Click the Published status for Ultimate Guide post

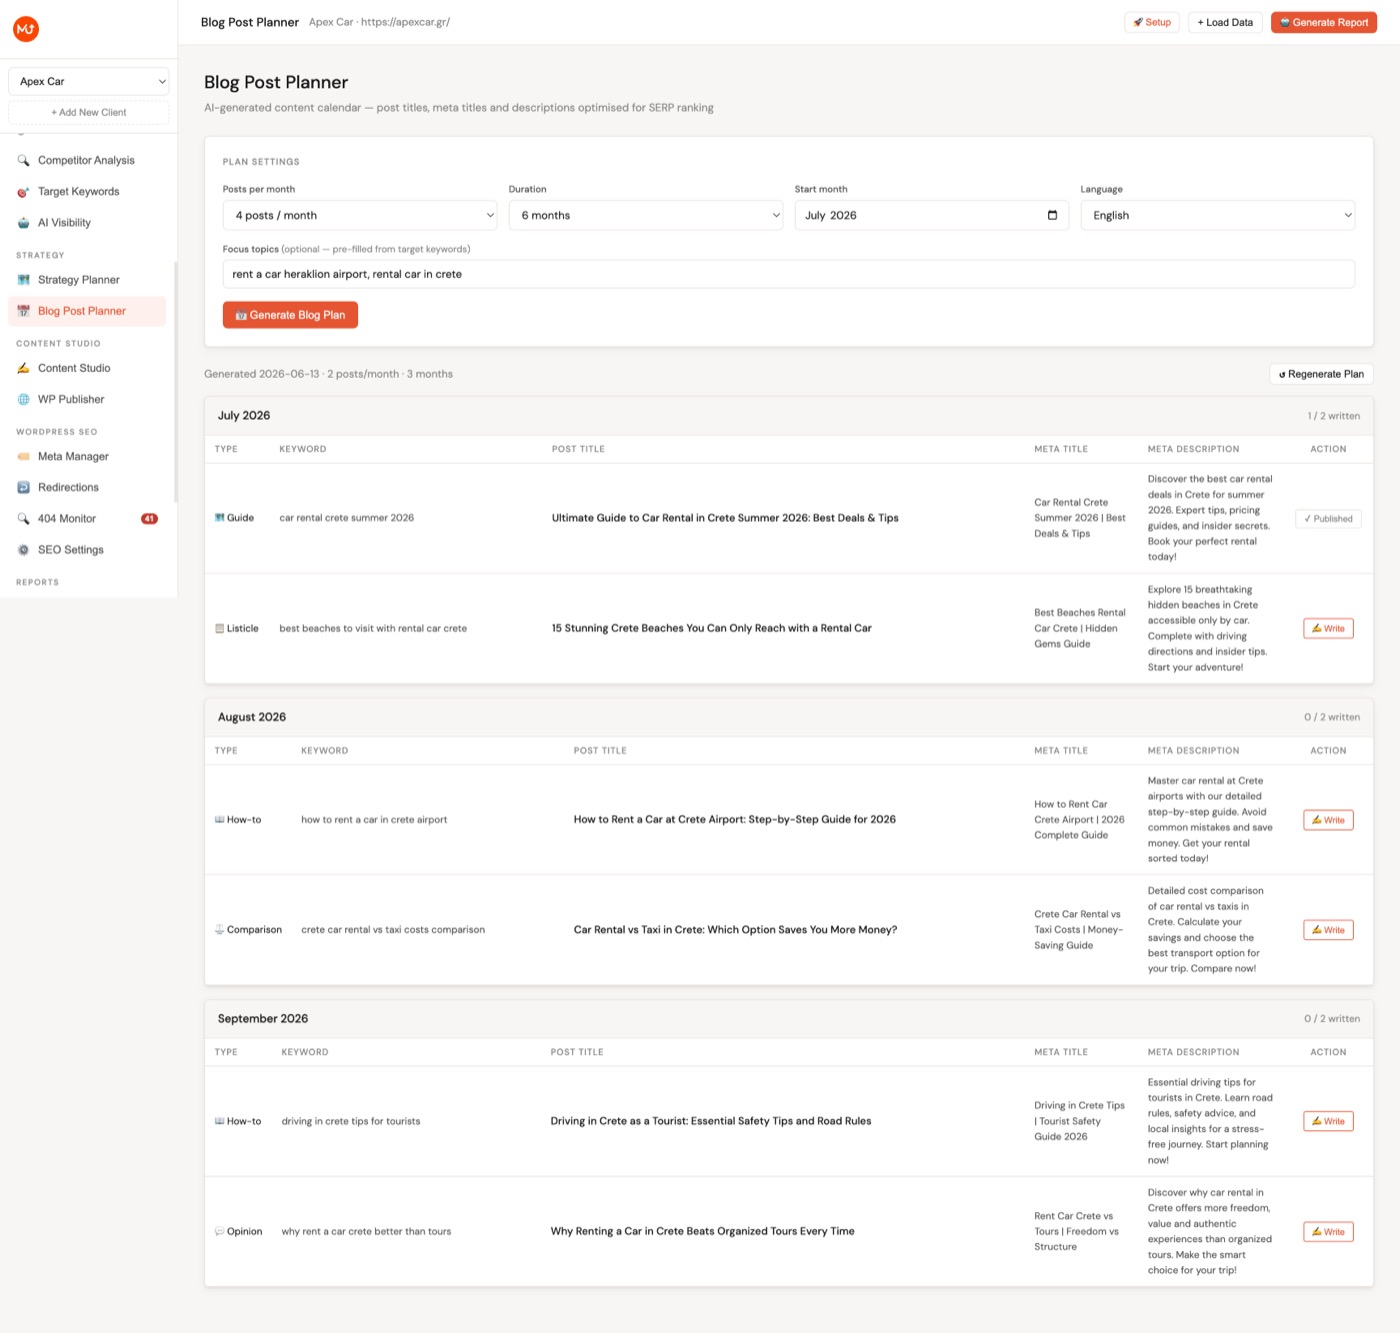tap(1328, 519)
